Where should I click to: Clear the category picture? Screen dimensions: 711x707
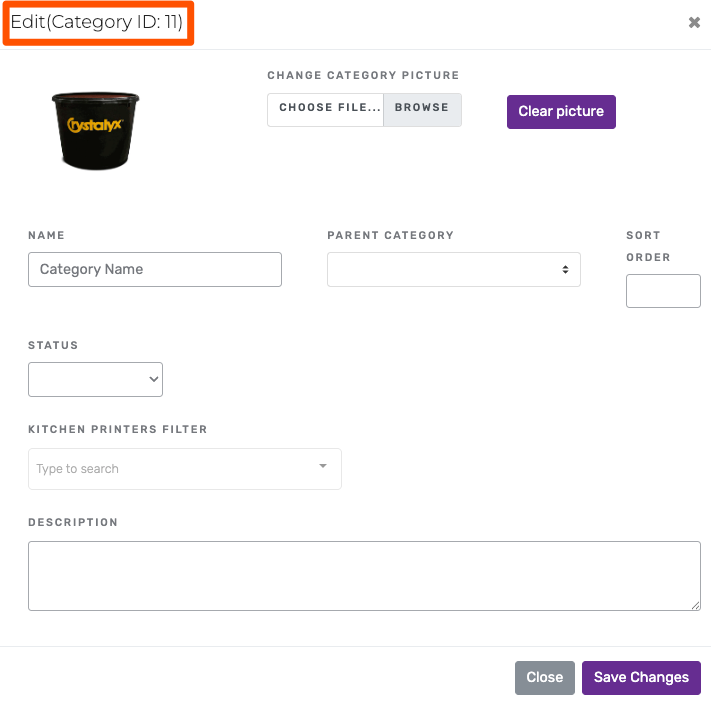point(561,111)
